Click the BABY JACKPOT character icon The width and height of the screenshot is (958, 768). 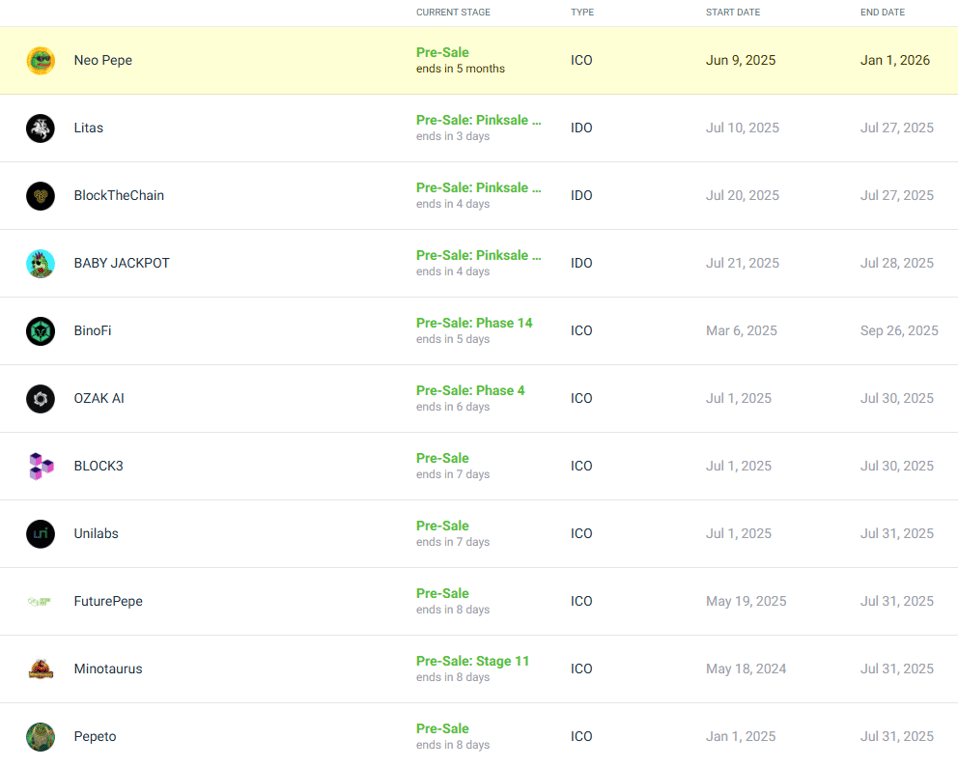click(x=40, y=263)
